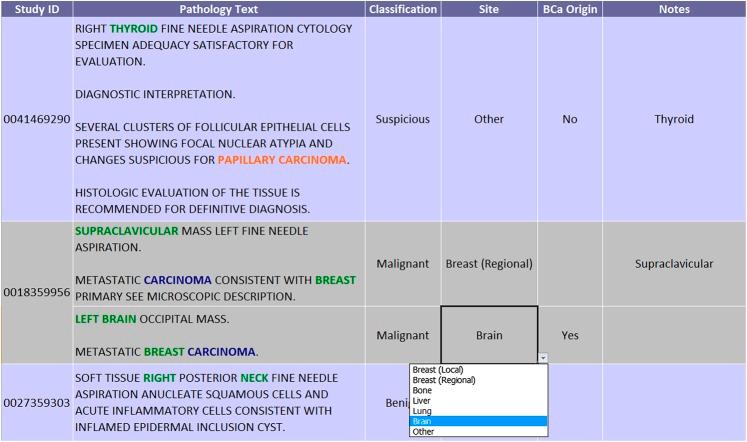Select Malignant cell in supraclavicular row
Image resolution: width=747 pixels, height=442 pixels.
[403, 264]
